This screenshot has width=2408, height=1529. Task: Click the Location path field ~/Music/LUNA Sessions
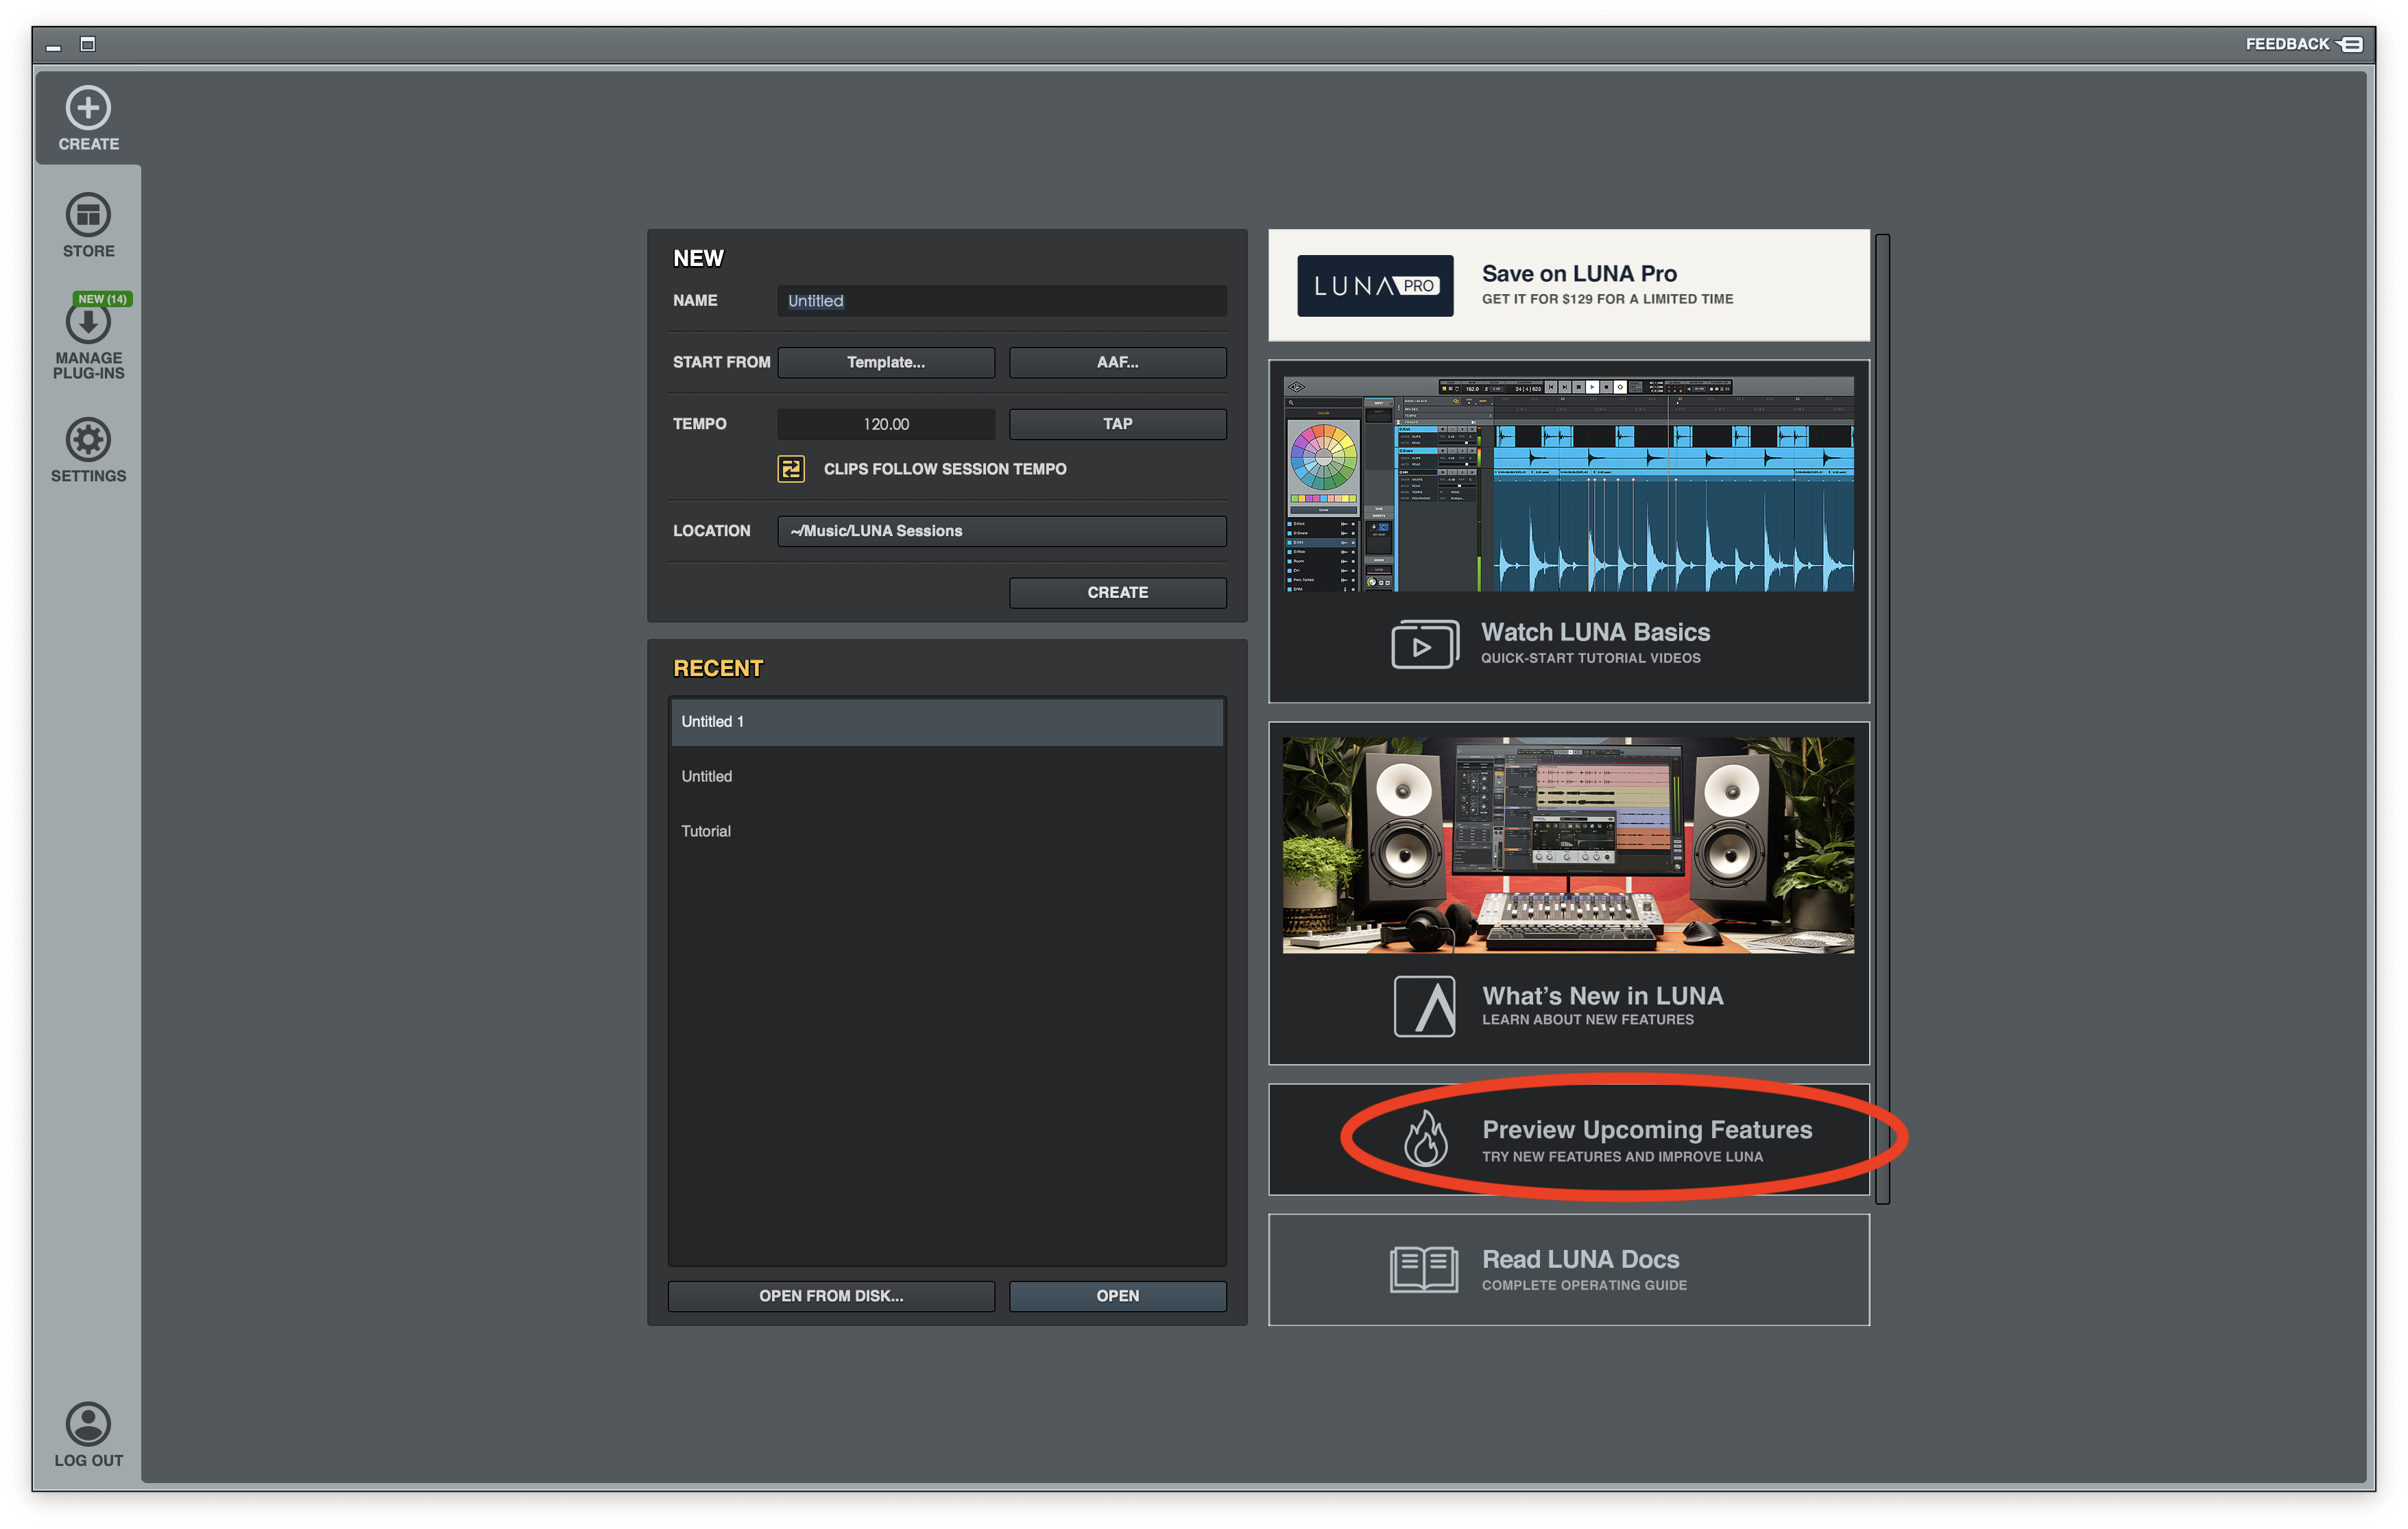[x=1001, y=531]
